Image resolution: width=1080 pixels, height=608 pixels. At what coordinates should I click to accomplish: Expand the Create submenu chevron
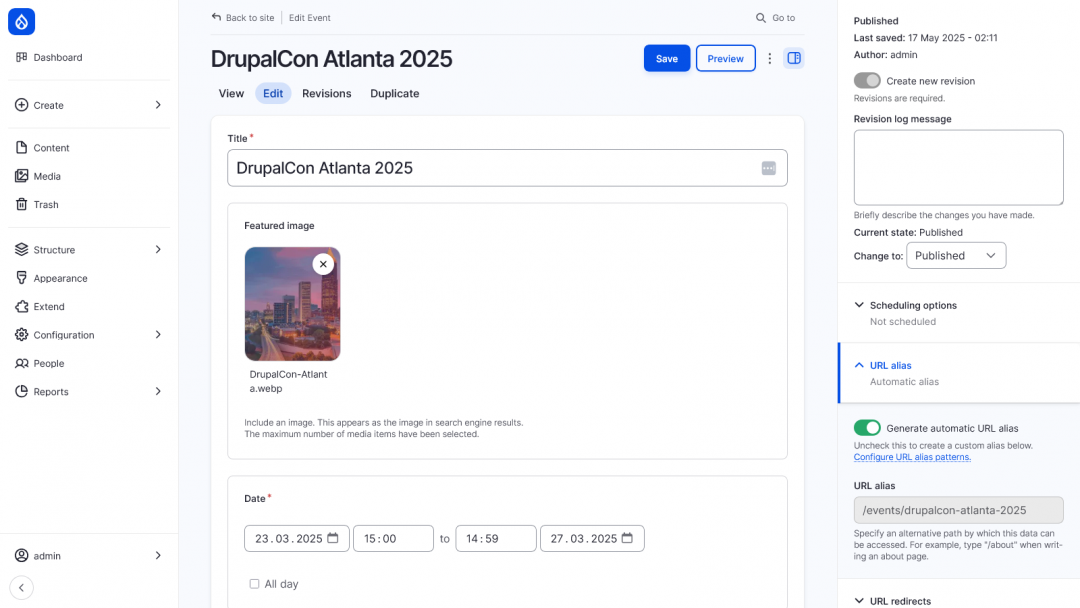(158, 105)
